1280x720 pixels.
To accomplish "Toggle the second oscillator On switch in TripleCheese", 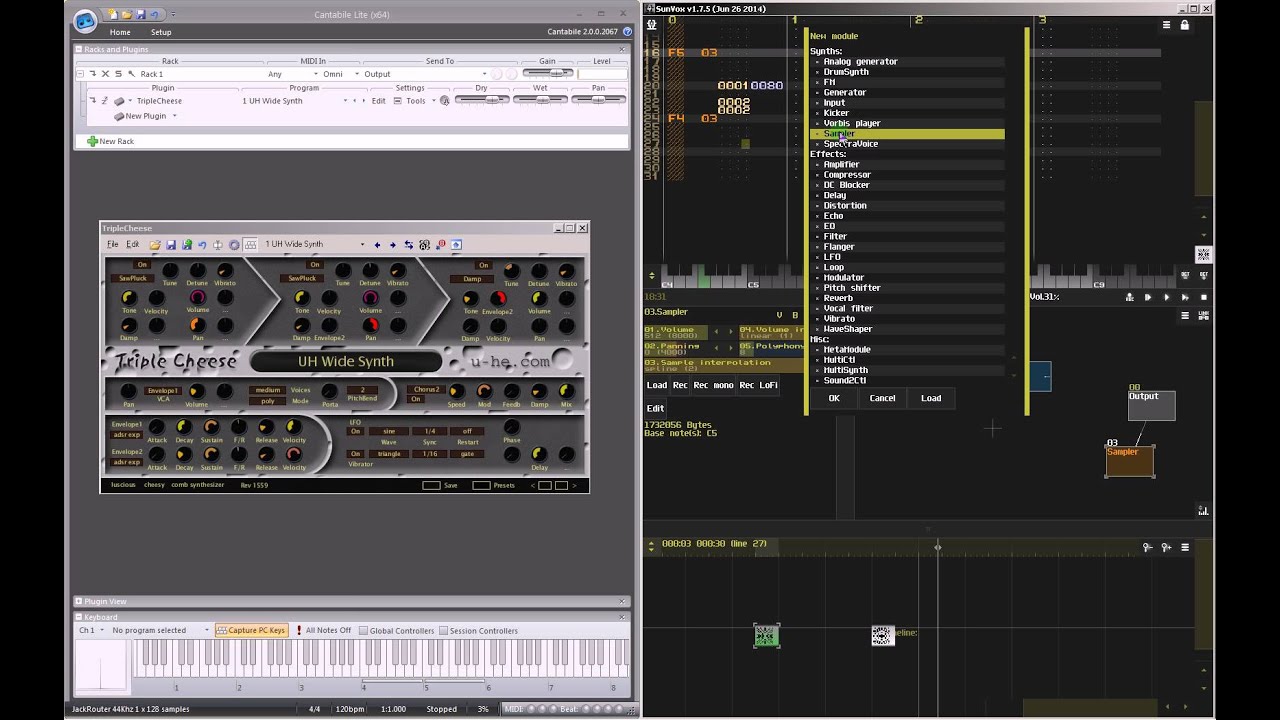I will [314, 265].
